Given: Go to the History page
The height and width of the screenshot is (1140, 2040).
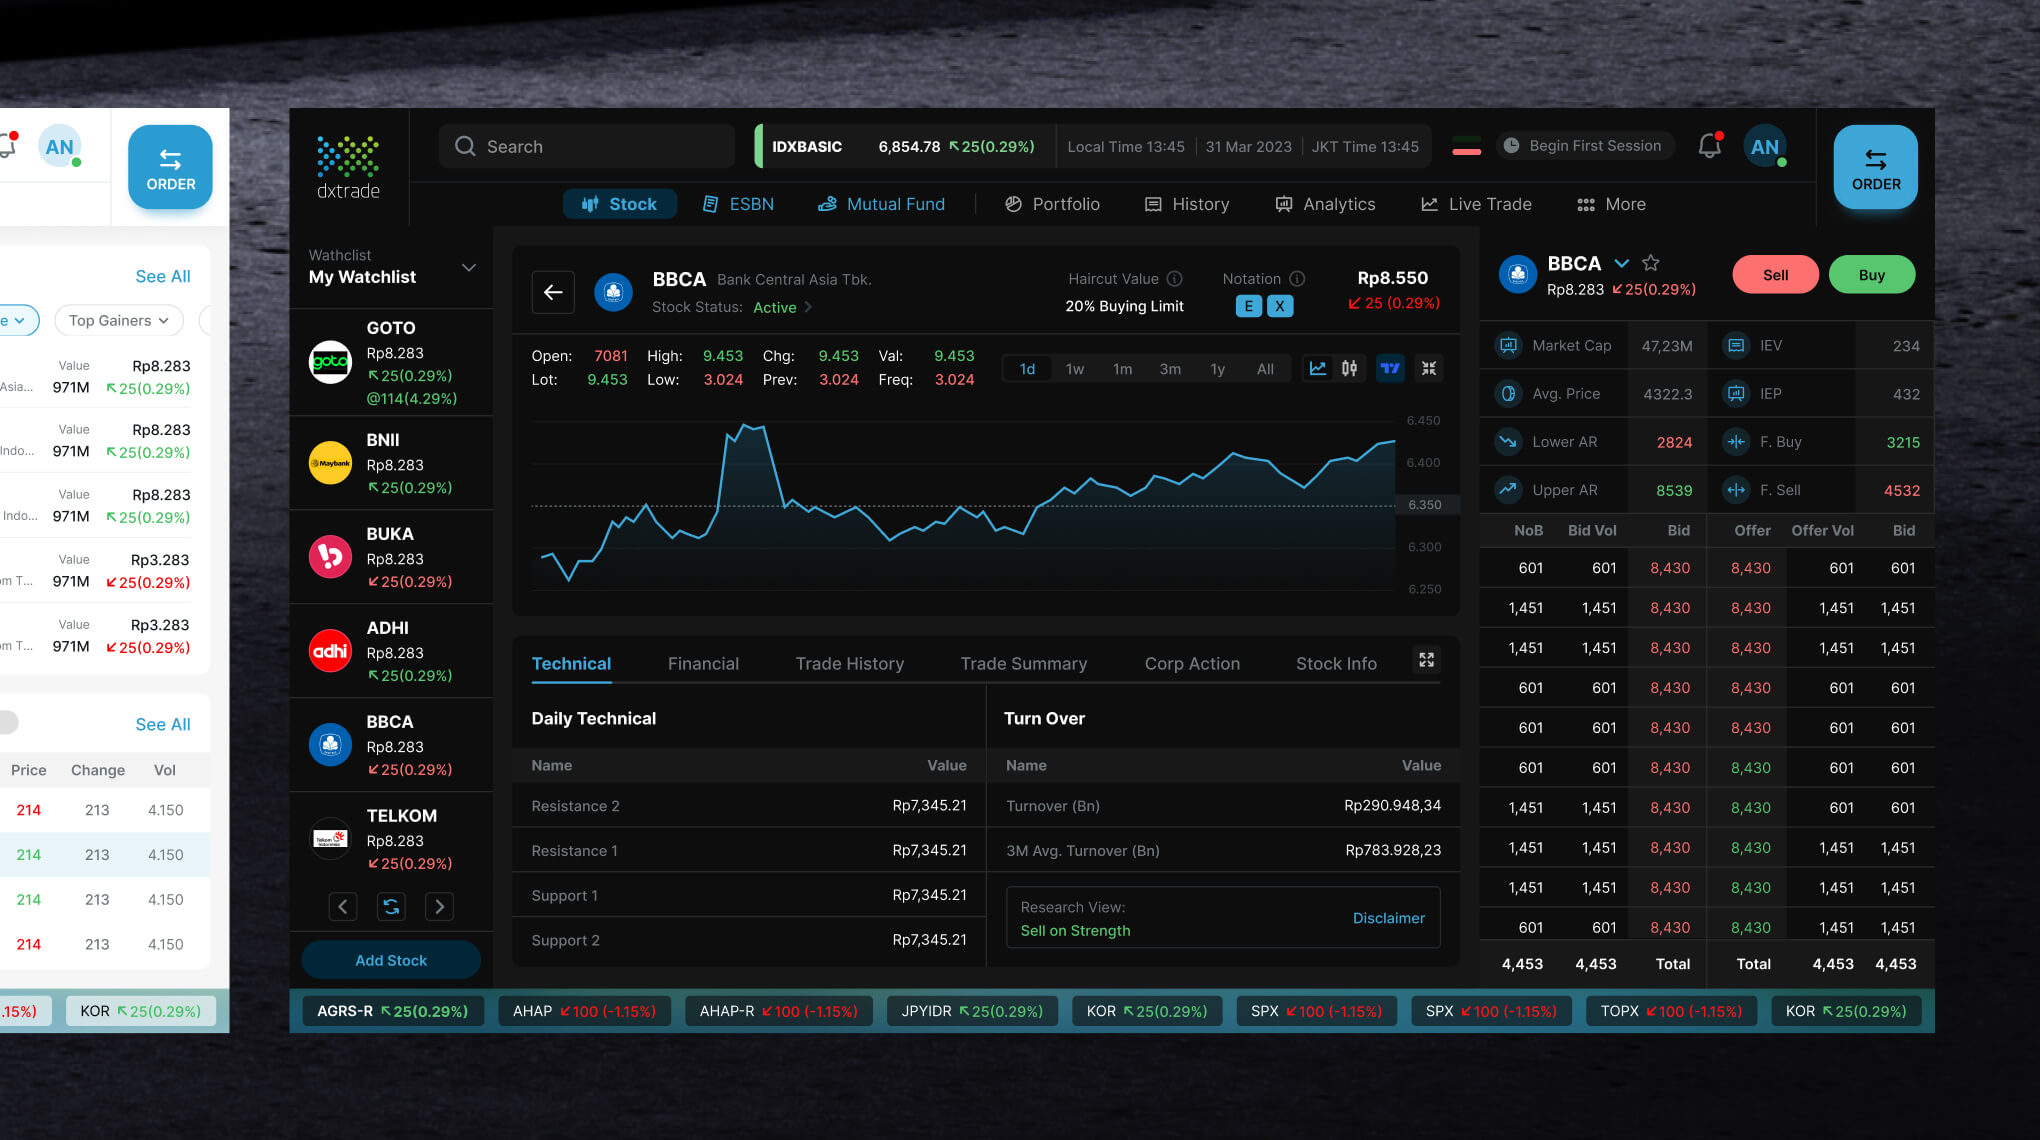Looking at the screenshot, I should tap(1187, 204).
